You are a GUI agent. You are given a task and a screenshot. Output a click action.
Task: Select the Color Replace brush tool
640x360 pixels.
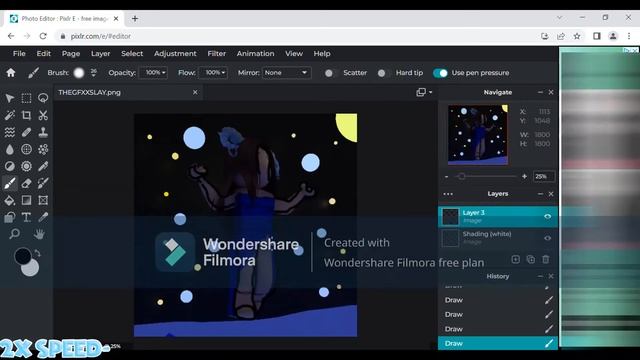43,183
